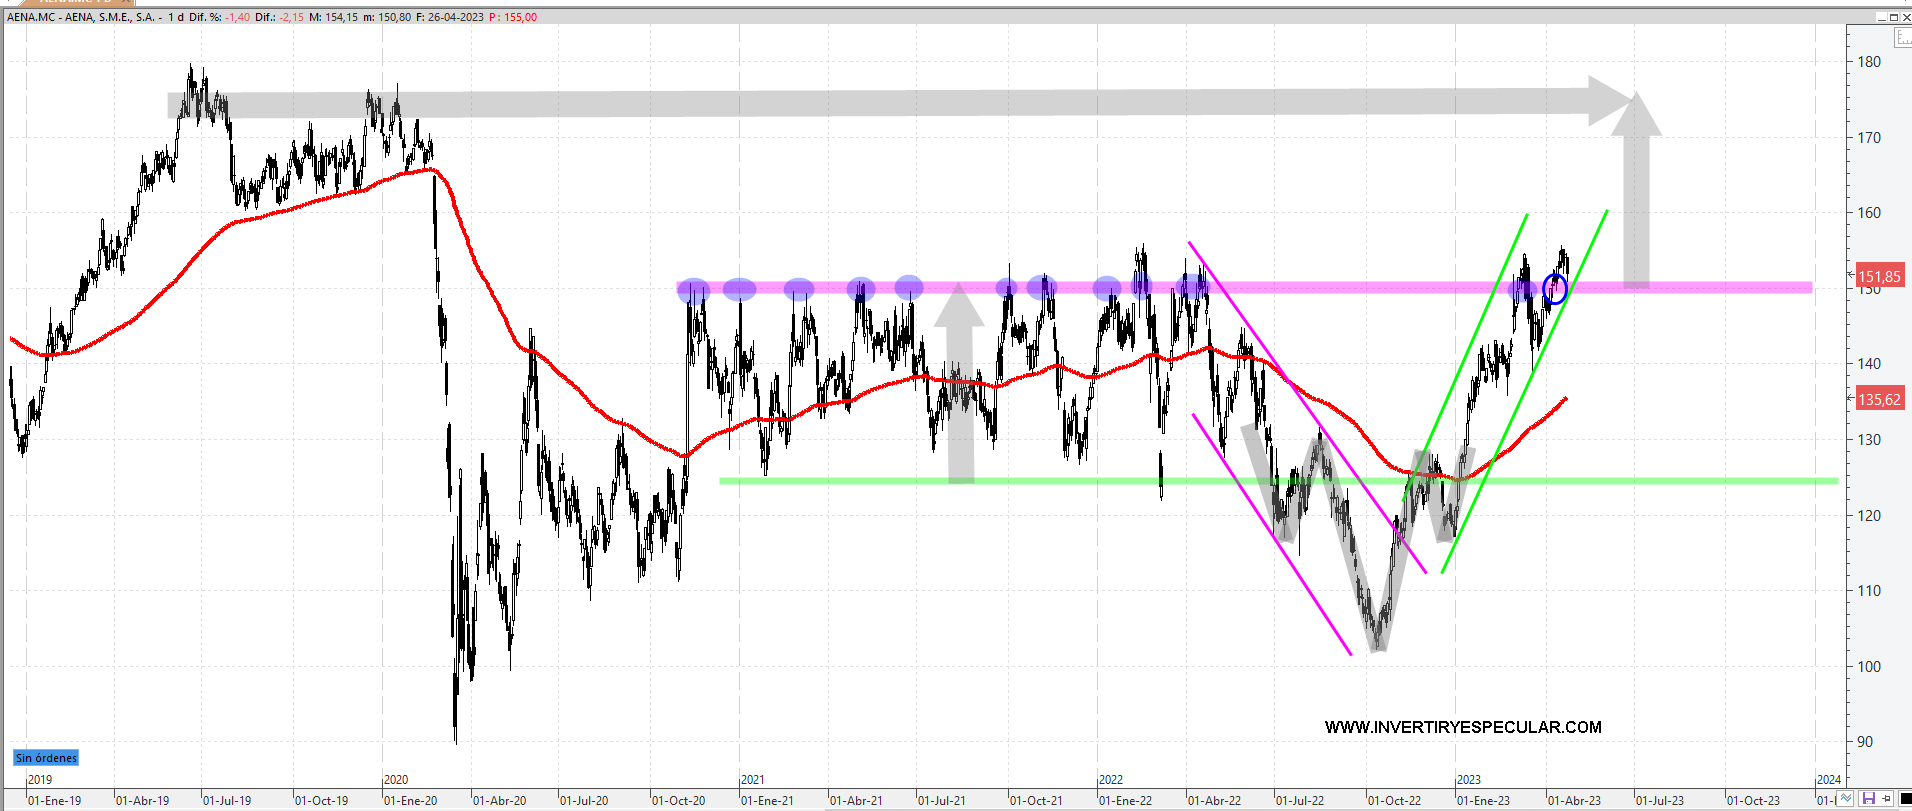
Task: Close the AENA chart window
Action: [x=1905, y=17]
